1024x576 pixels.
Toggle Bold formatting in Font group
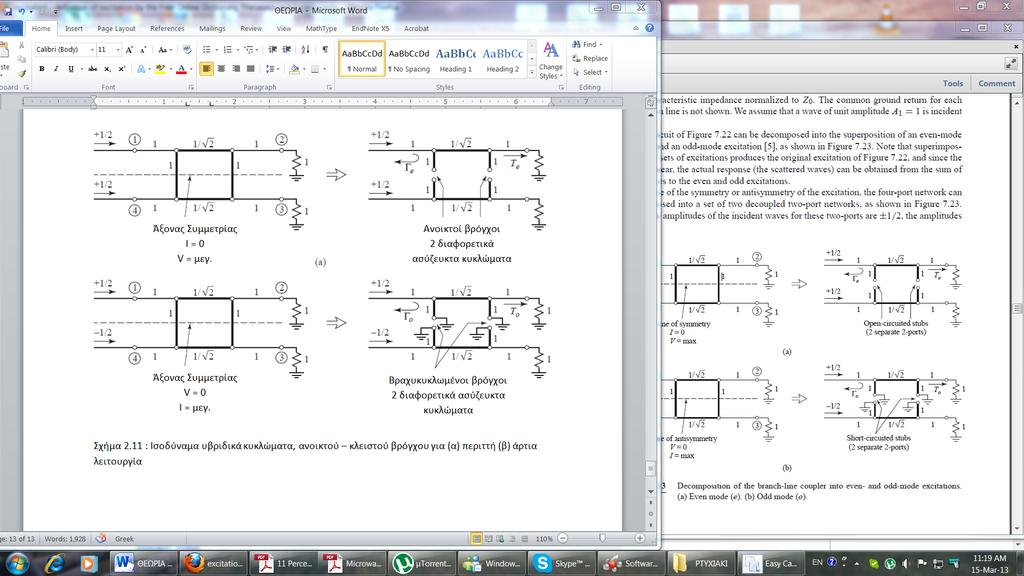point(42,69)
